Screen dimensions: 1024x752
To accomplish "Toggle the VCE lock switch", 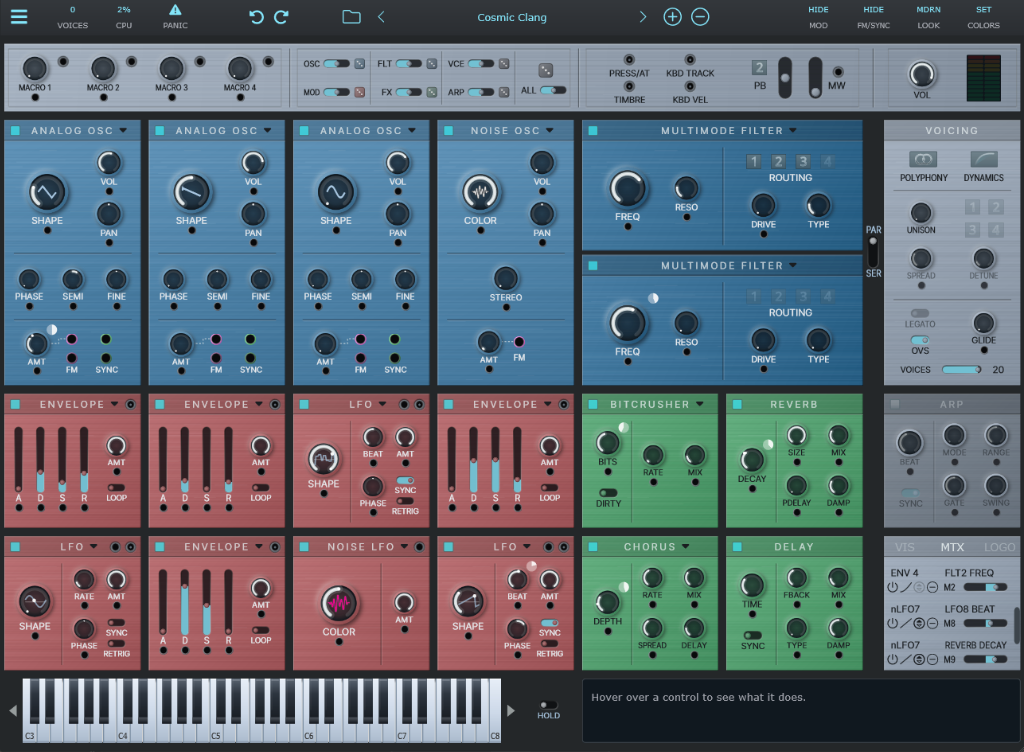I will (x=481, y=64).
